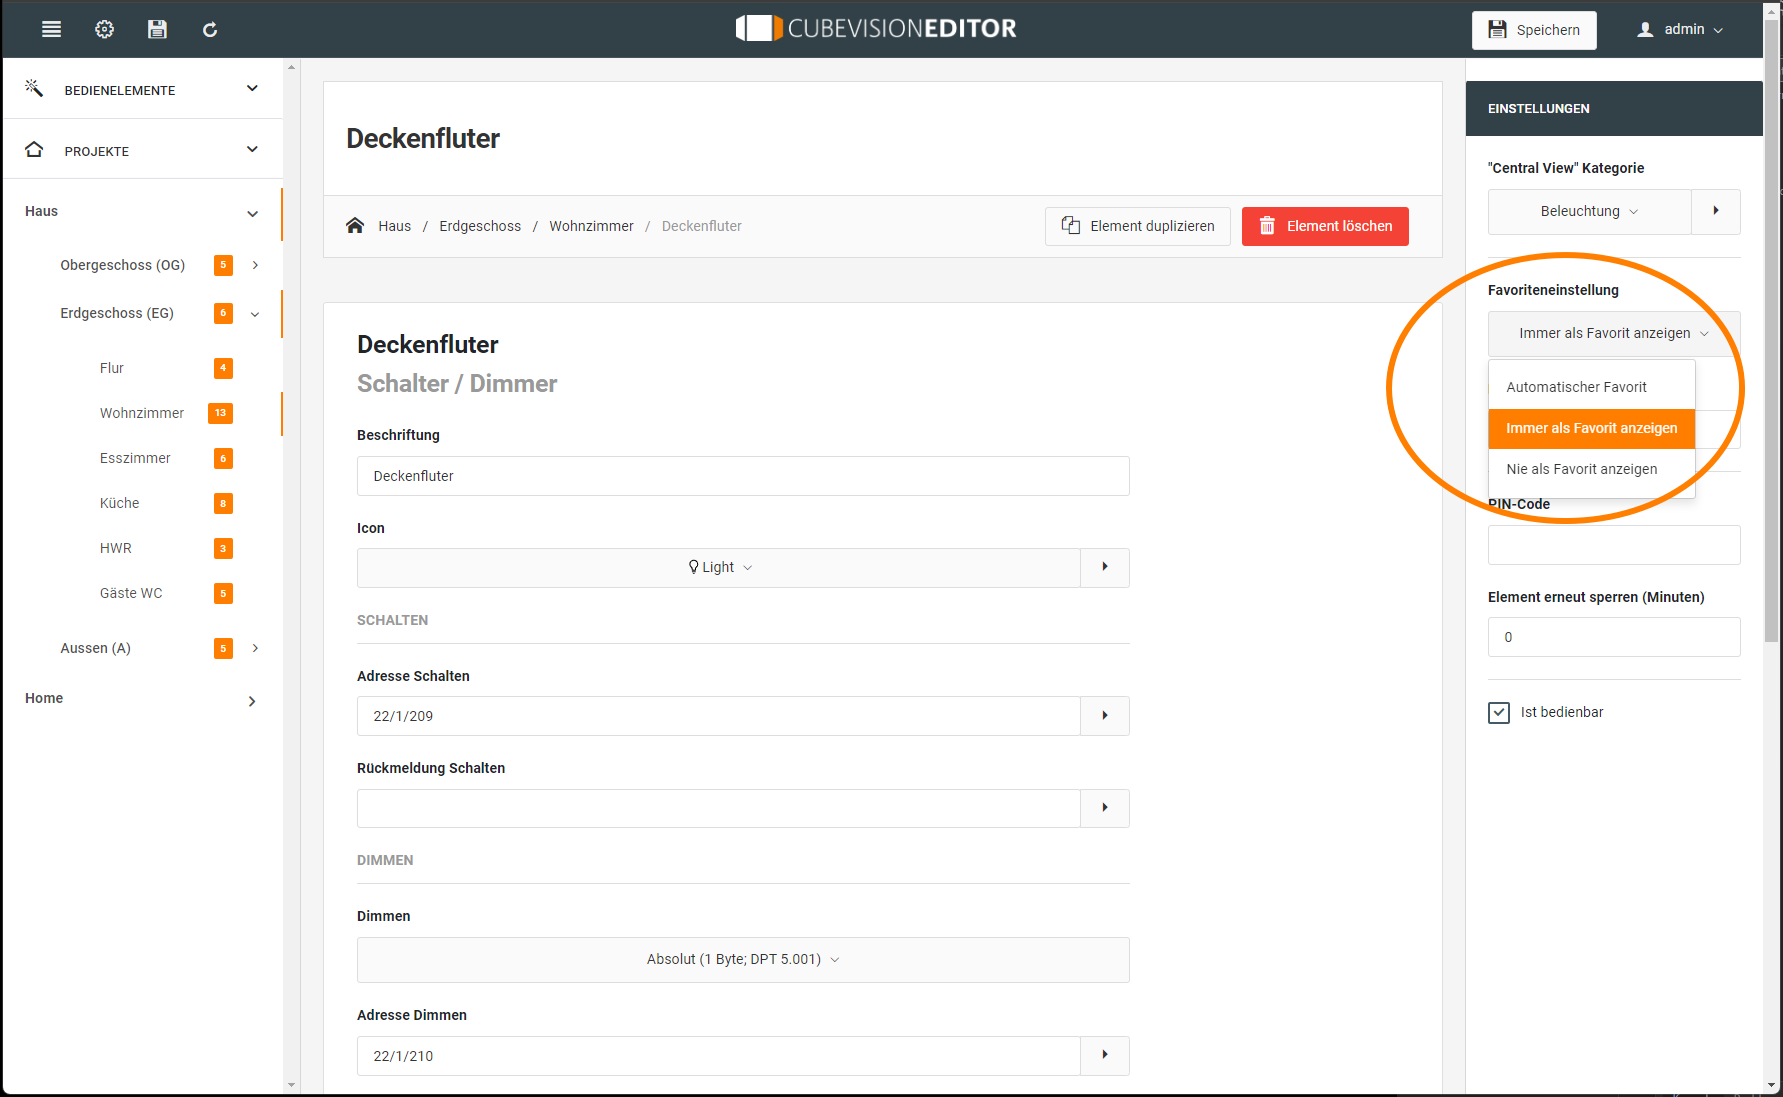Click the Wohnzimmer count badge 13
The height and width of the screenshot is (1097, 1783).
tap(221, 413)
